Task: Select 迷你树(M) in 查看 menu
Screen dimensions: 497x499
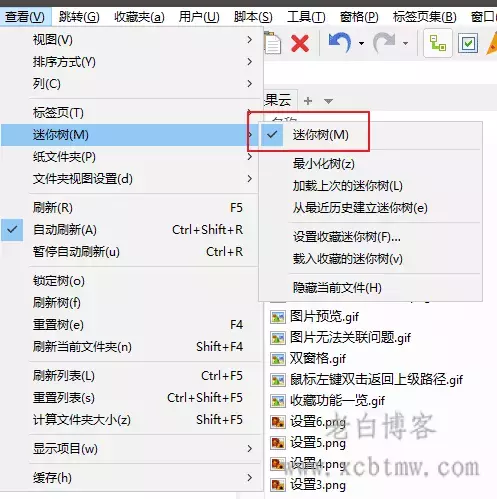Action: [x=130, y=135]
